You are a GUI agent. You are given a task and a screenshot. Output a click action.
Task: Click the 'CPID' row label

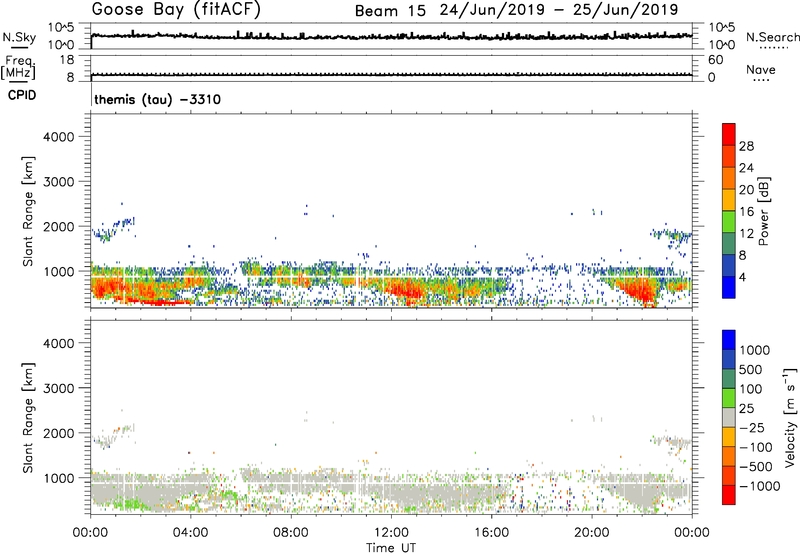coord(22,95)
